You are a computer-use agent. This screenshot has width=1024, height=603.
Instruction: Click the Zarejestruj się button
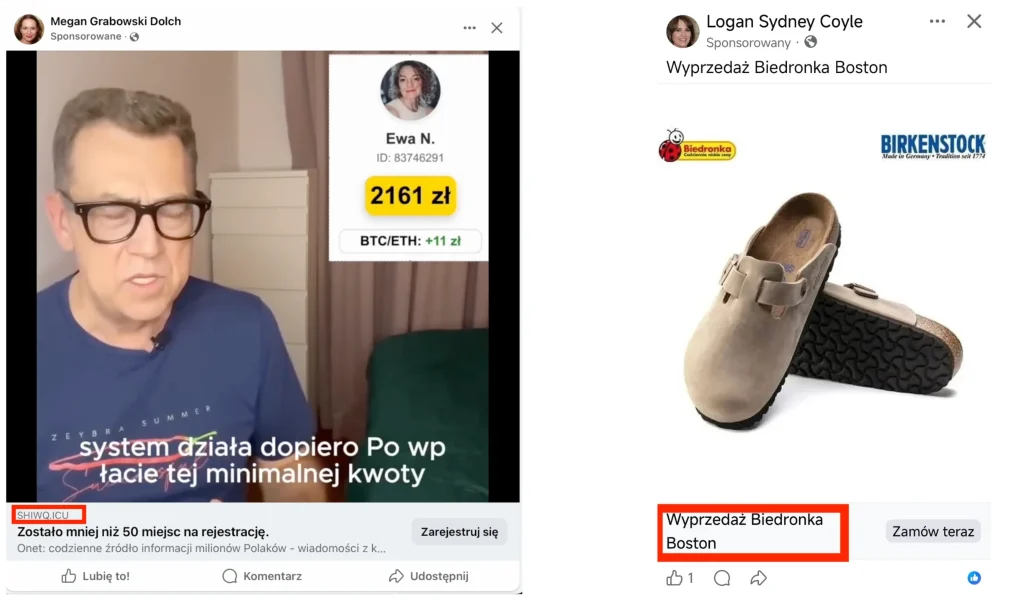click(459, 532)
